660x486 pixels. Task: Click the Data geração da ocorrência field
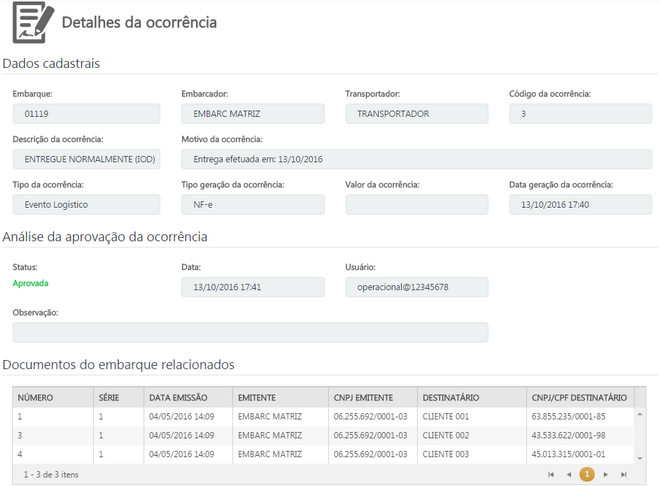point(580,204)
